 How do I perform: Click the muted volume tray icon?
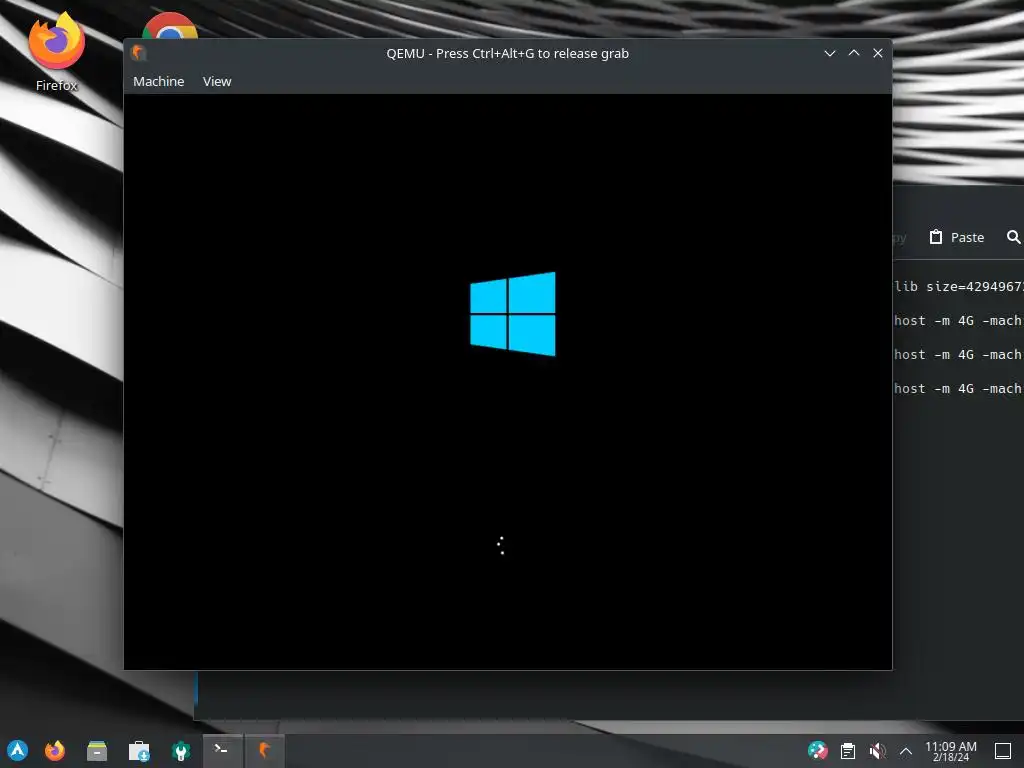tap(878, 751)
